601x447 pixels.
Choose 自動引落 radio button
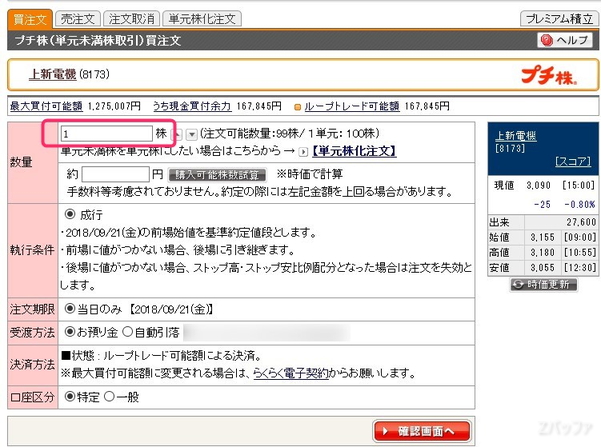[127, 332]
